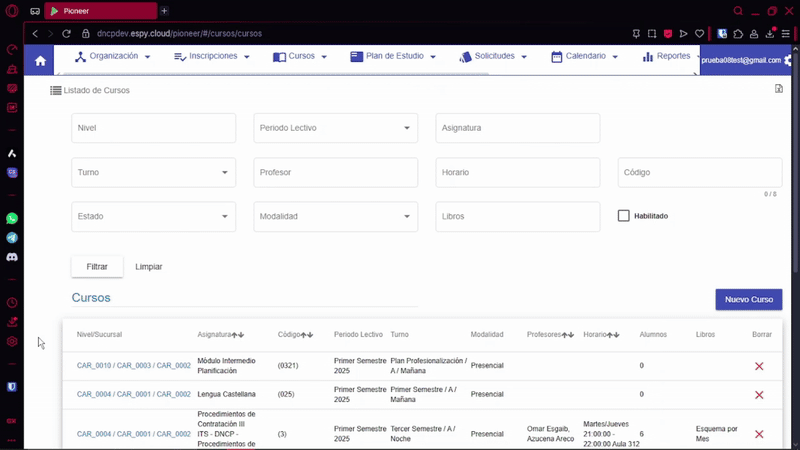Open the Periodo Lectivo dropdown
The height and width of the screenshot is (450, 800).
tap(335, 128)
